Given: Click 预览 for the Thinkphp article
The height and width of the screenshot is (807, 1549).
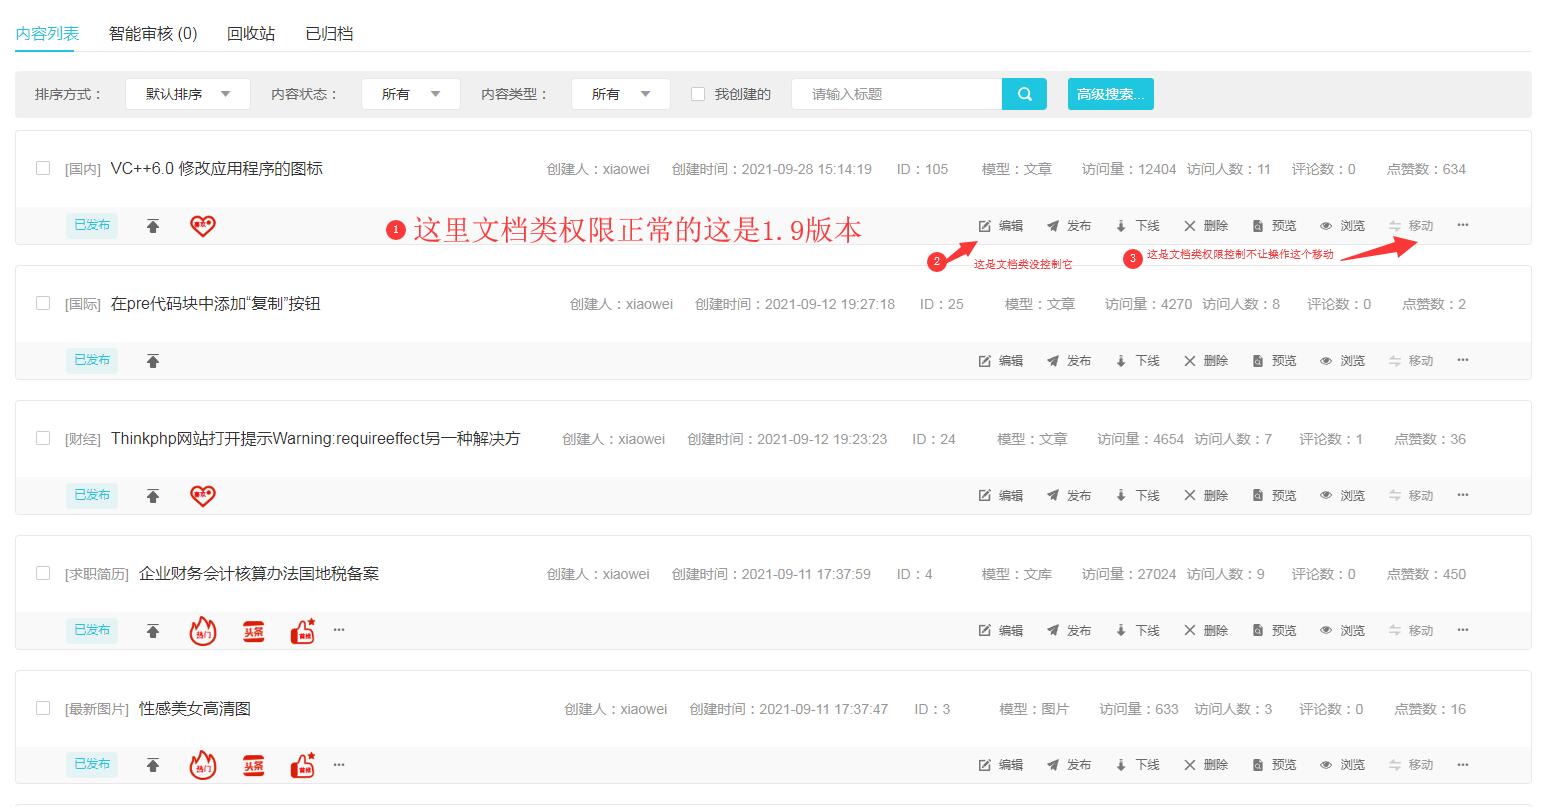Looking at the screenshot, I should (1274, 496).
